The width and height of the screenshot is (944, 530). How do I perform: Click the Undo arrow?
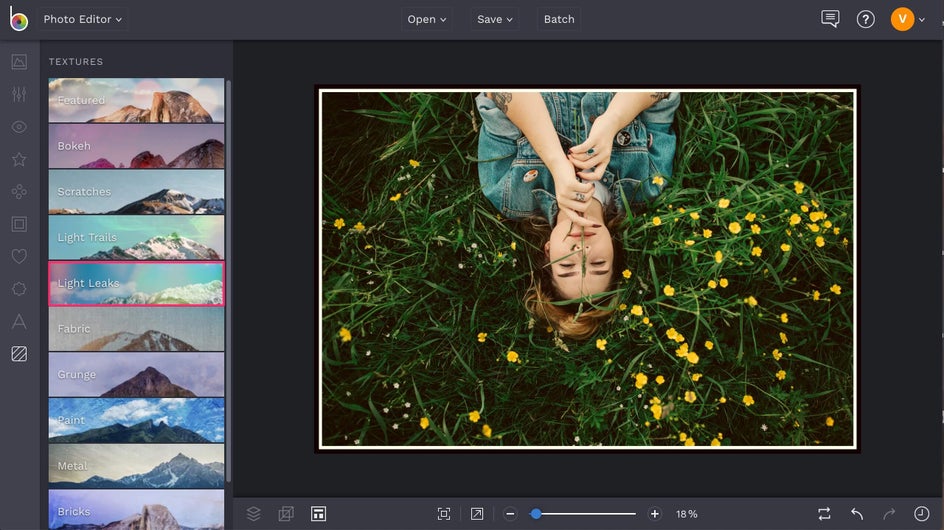click(x=857, y=513)
